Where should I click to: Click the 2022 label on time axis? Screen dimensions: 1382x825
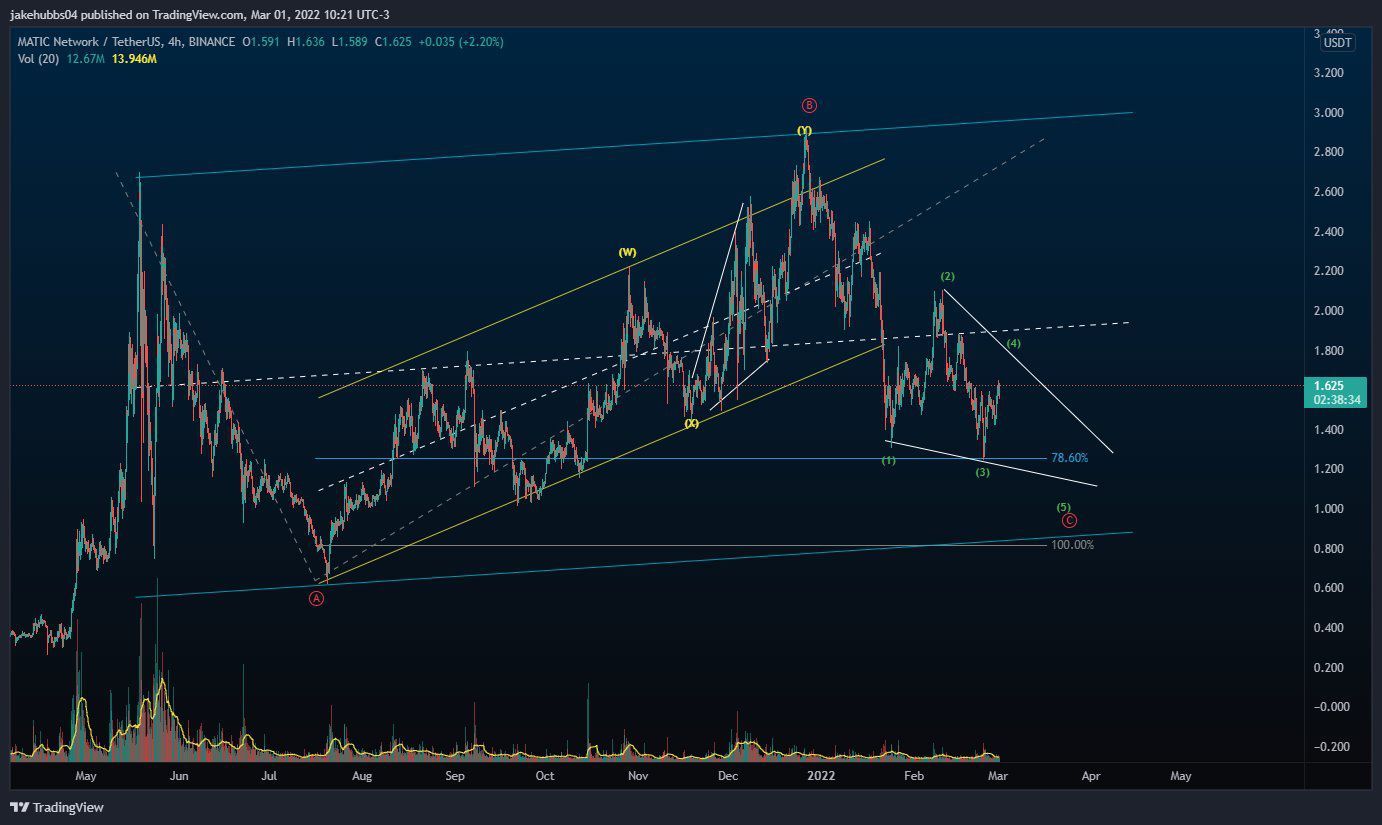click(x=821, y=775)
